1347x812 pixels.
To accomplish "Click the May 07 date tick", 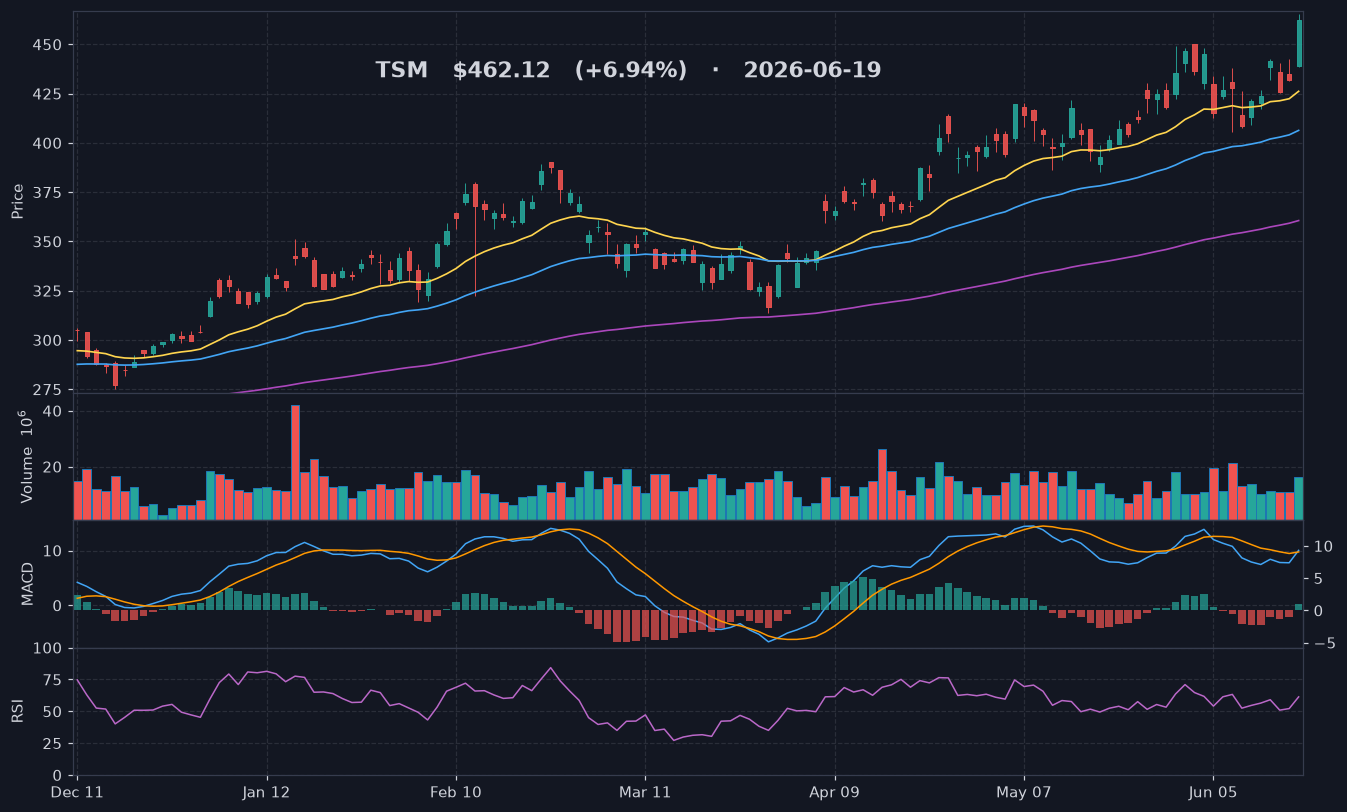I will (x=1024, y=792).
